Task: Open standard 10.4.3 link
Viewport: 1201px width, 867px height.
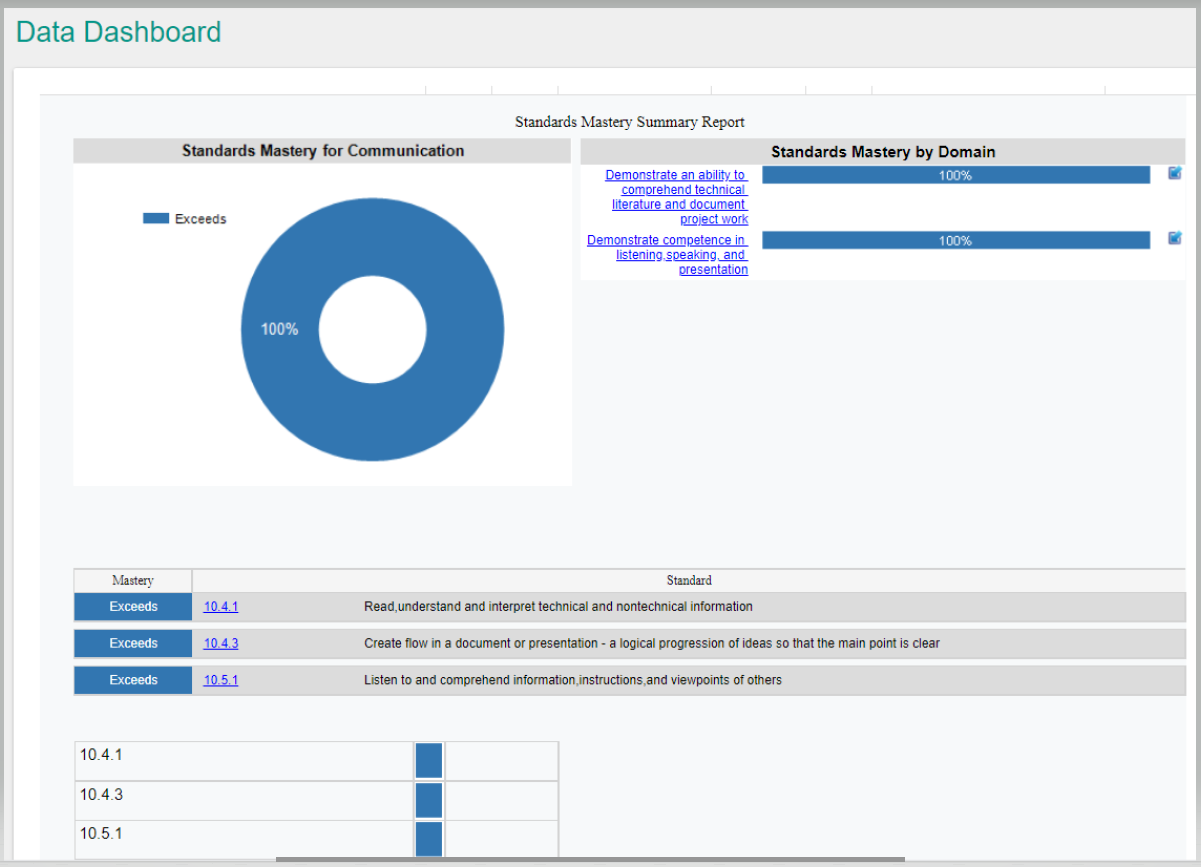Action: coord(221,644)
